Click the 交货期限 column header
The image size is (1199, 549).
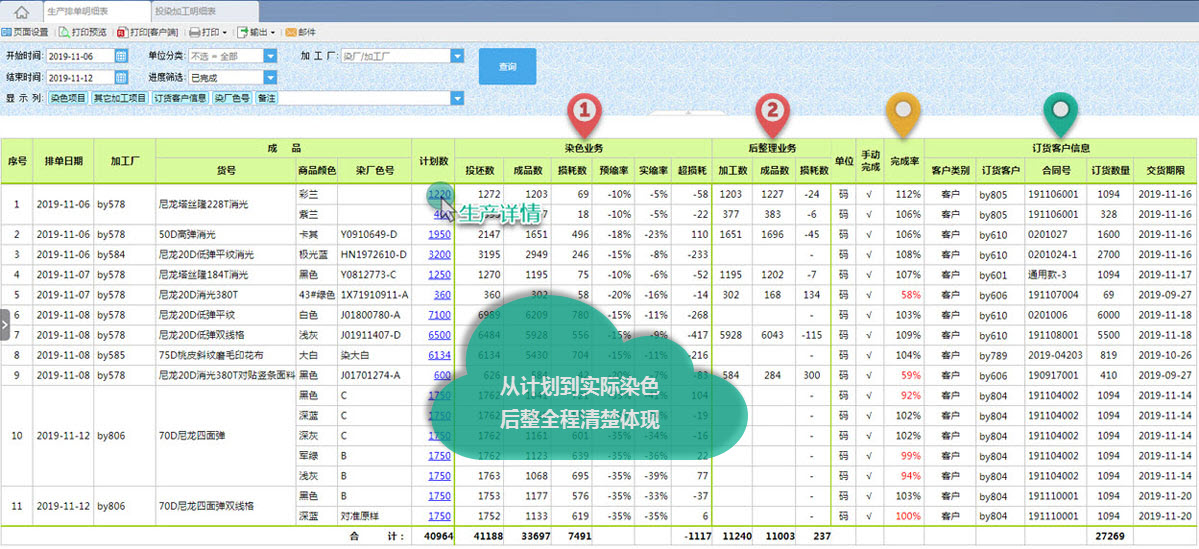(x=1165, y=170)
